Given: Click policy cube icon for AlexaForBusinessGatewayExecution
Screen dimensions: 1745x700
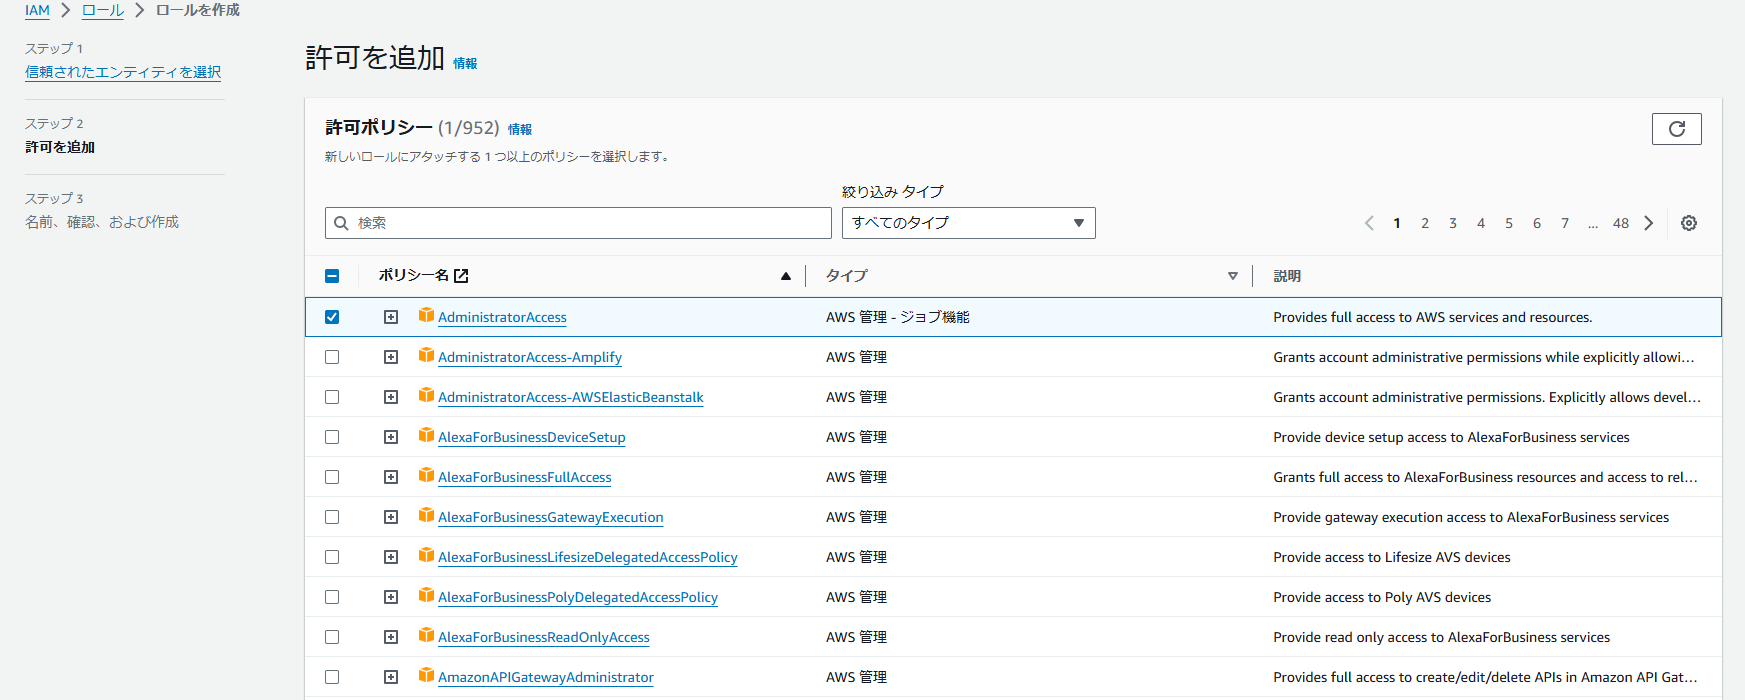Looking at the screenshot, I should tap(426, 515).
